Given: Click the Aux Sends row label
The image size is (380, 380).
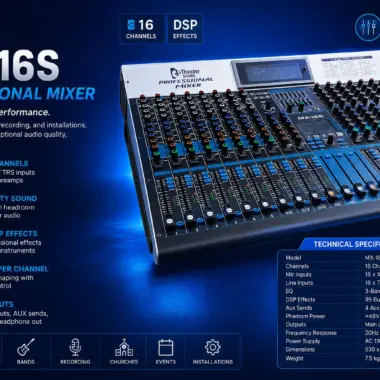Looking at the screenshot, I should pyautogui.click(x=299, y=308).
